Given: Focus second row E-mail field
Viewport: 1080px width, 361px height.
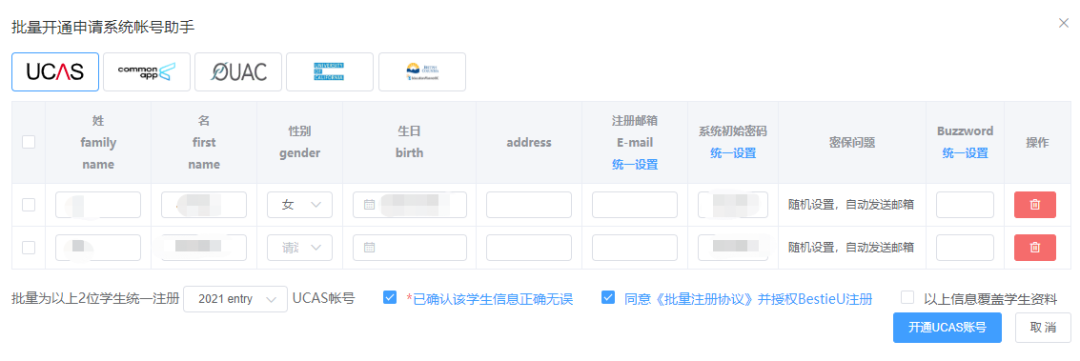Looking at the screenshot, I should click(634, 247).
